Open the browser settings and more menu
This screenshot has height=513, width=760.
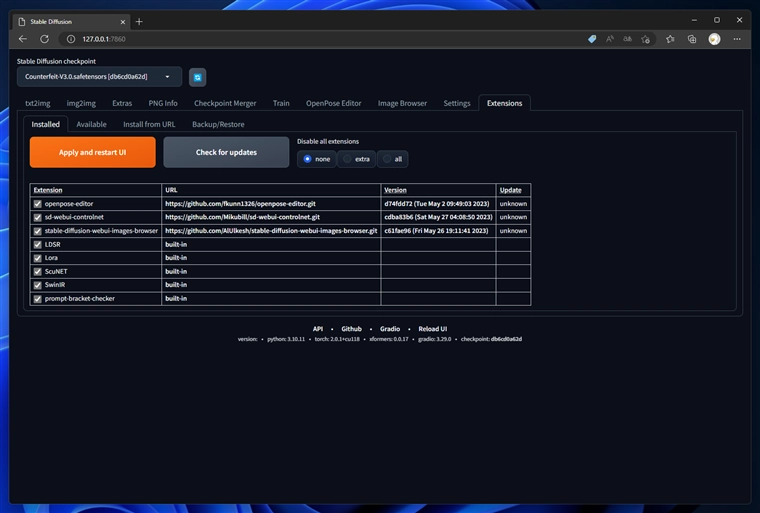point(737,39)
